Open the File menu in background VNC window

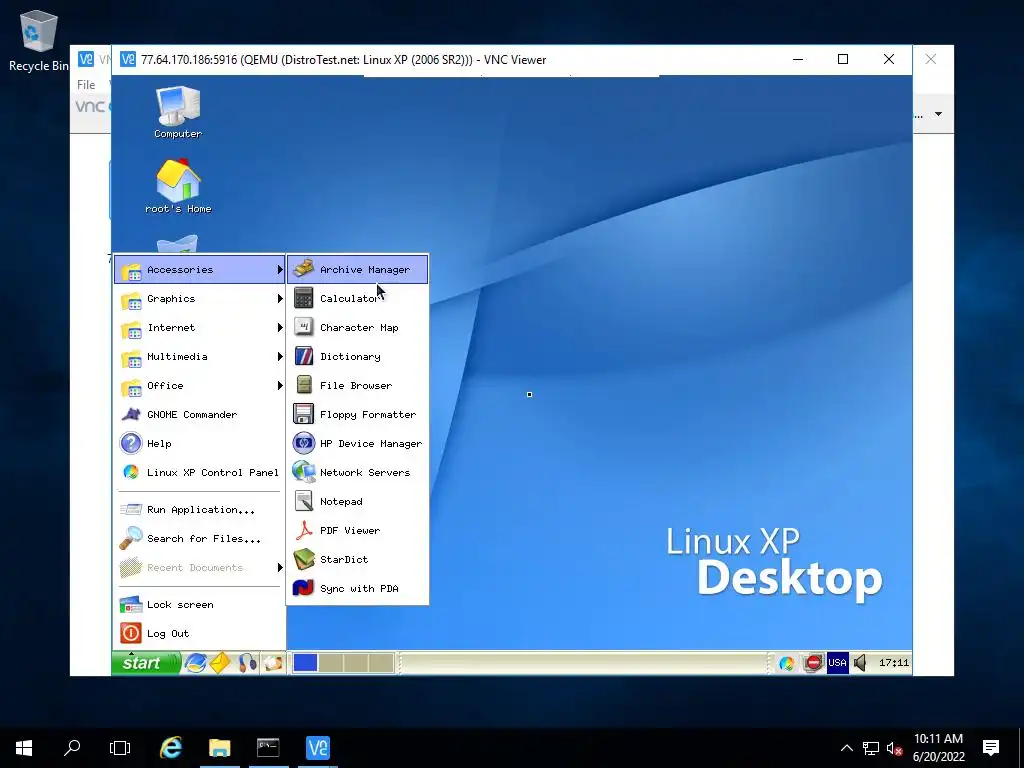[86, 84]
